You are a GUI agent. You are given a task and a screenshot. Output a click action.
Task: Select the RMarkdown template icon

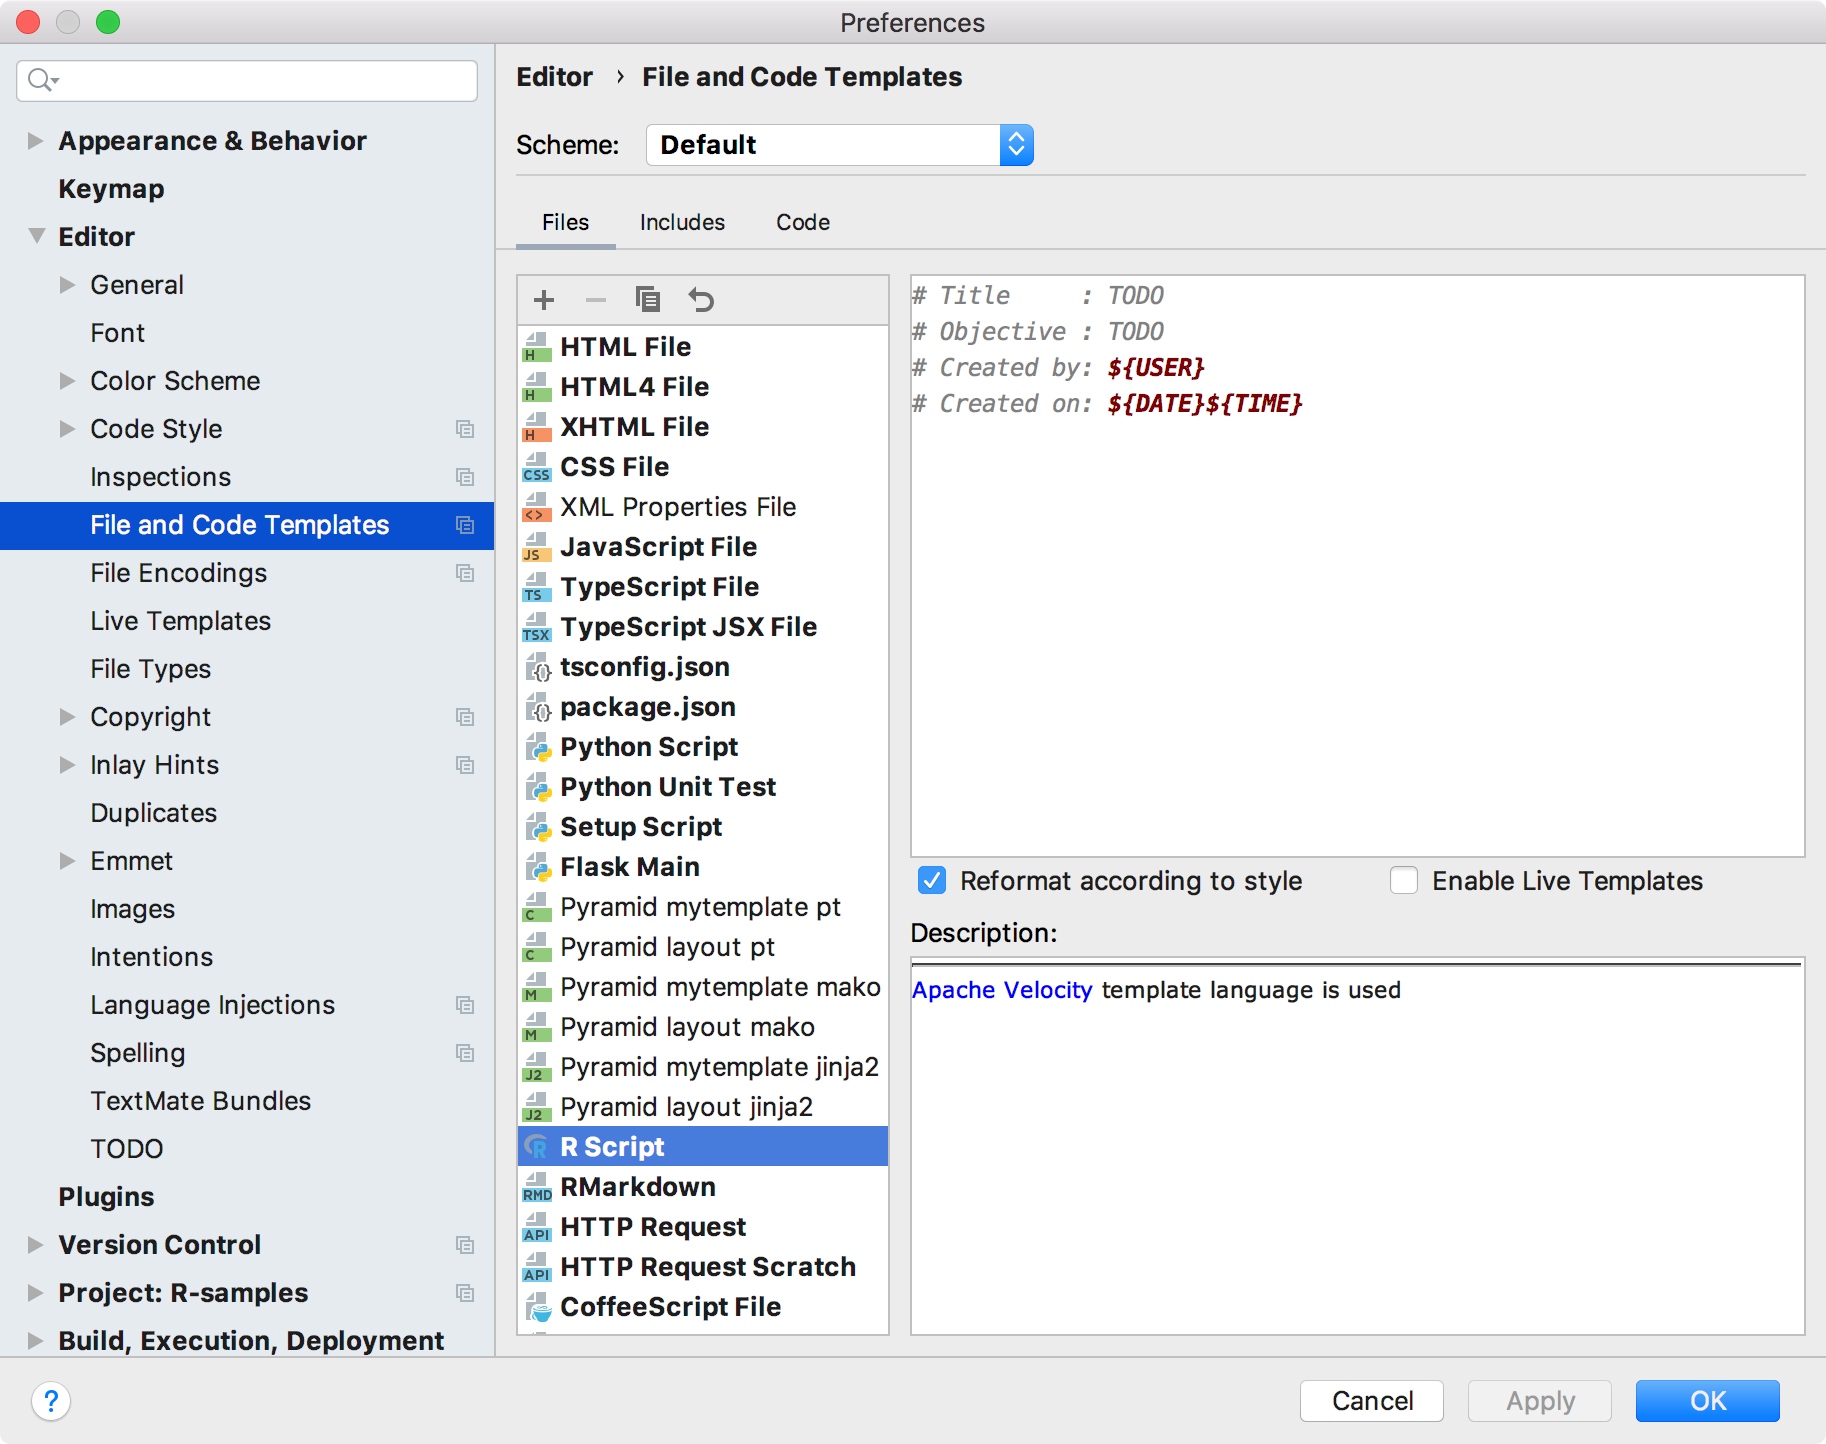537,1188
